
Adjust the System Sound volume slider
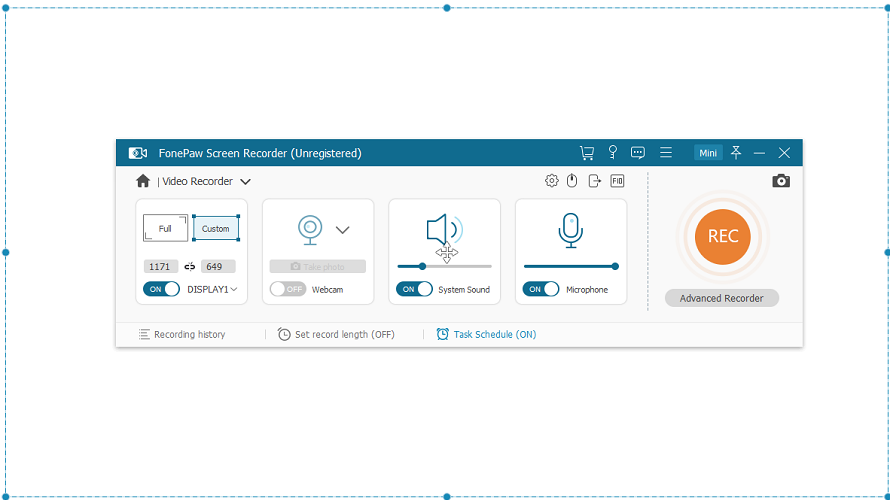pos(444,266)
